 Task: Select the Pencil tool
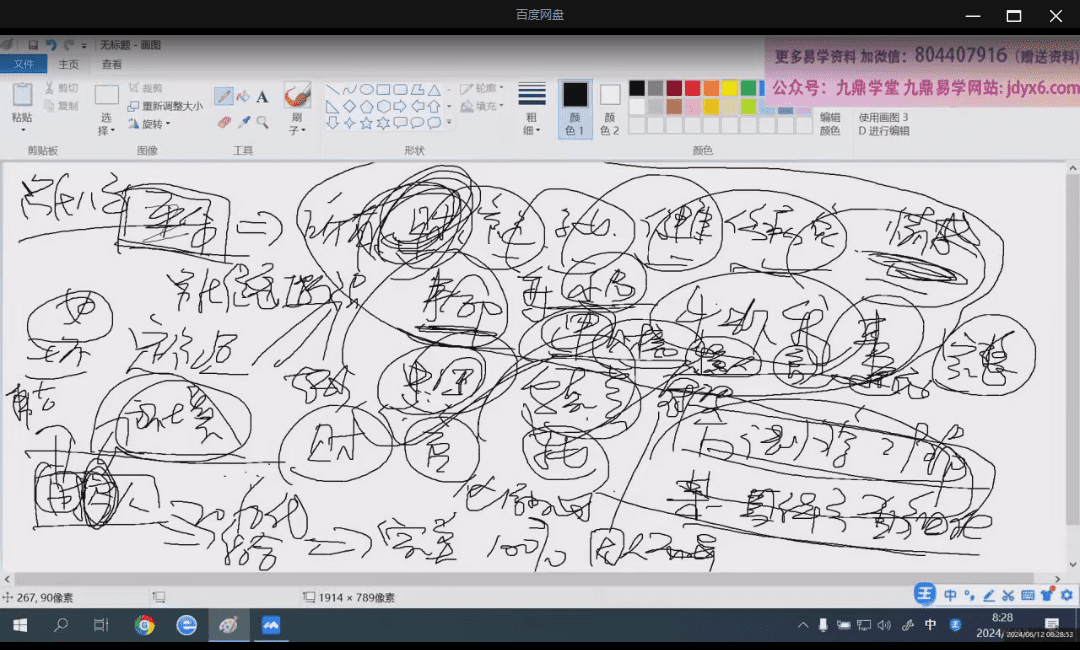coord(223,97)
